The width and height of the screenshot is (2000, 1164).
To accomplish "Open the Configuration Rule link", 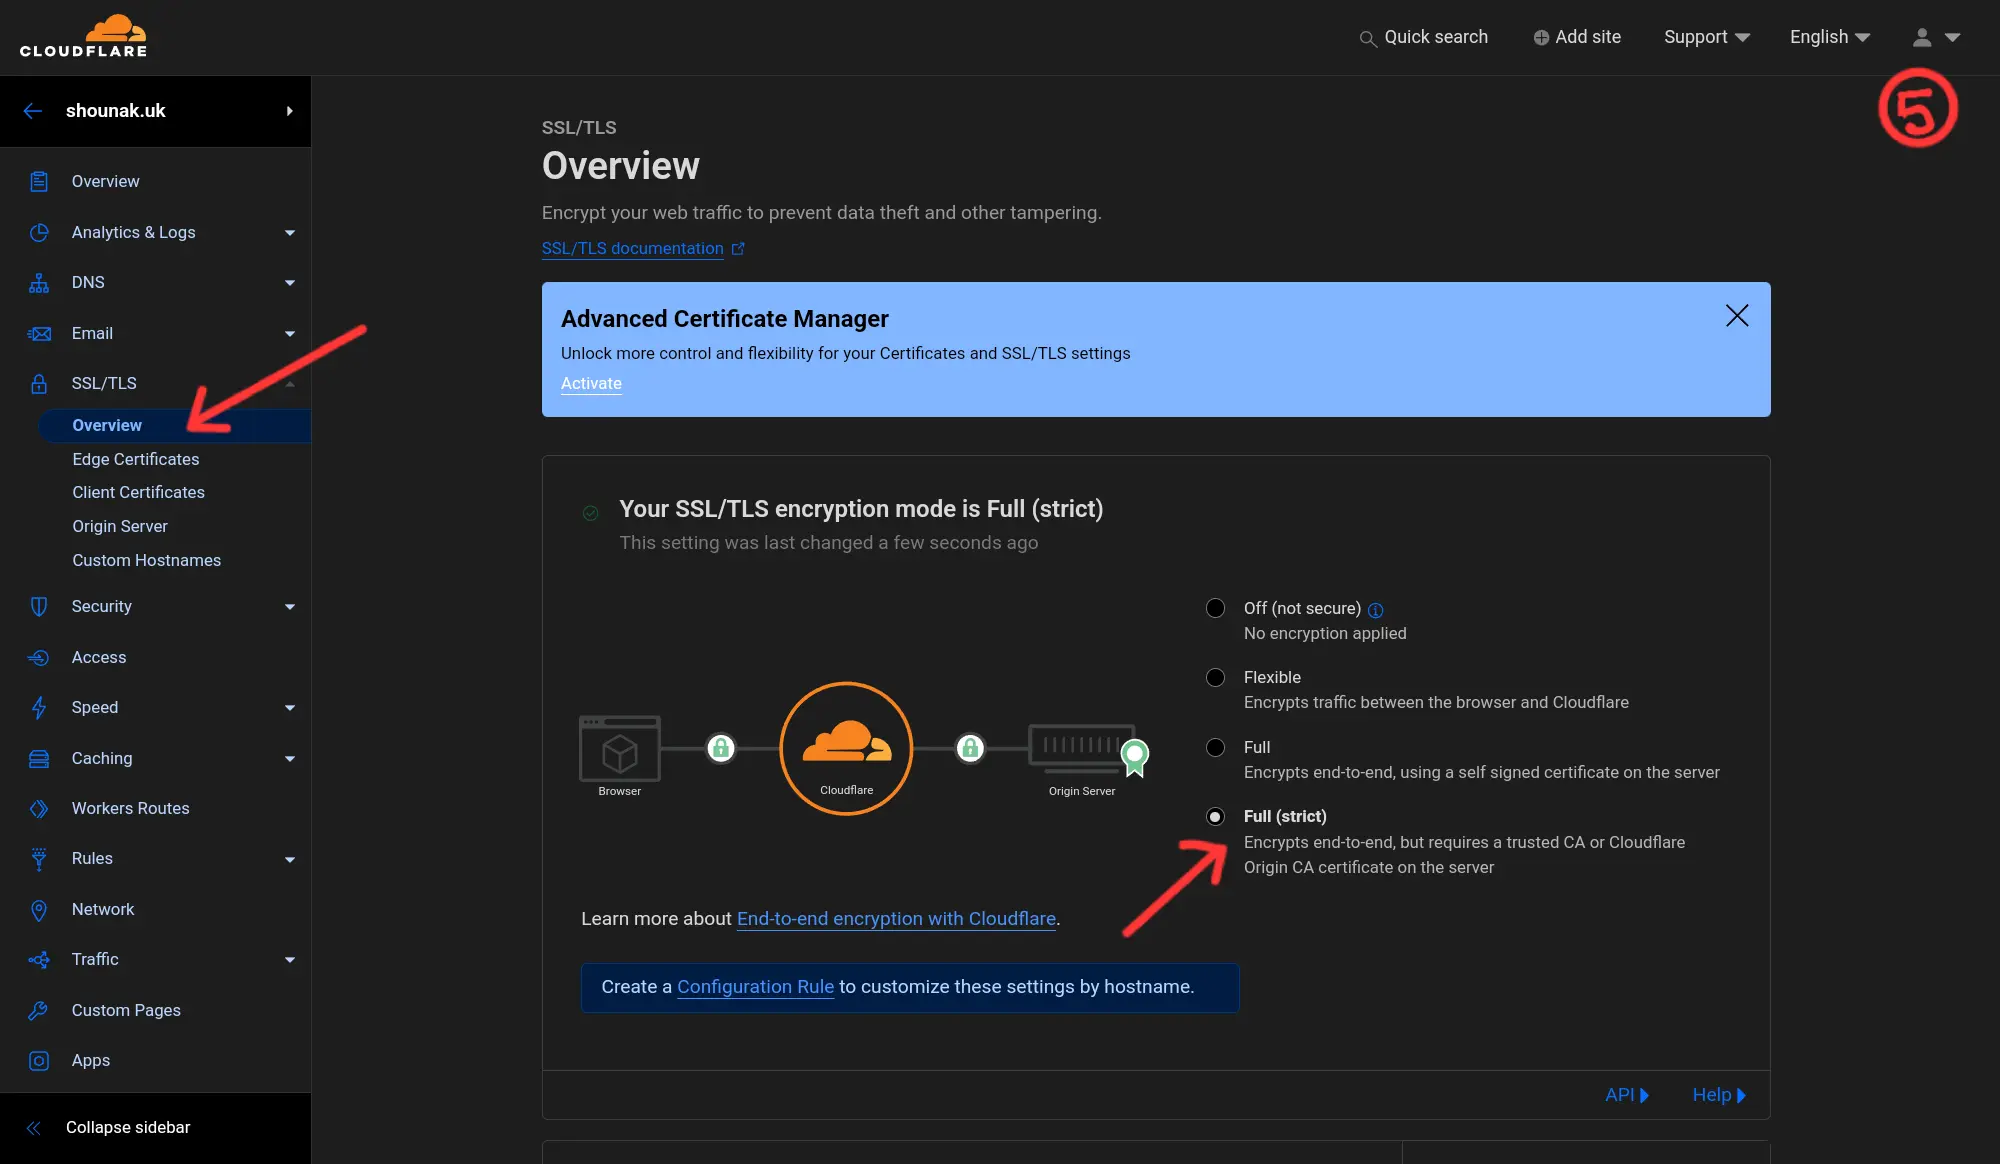I will pyautogui.click(x=755, y=986).
